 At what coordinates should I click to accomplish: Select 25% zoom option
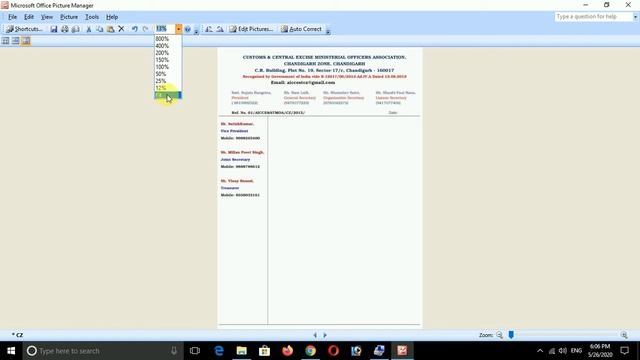click(x=168, y=81)
